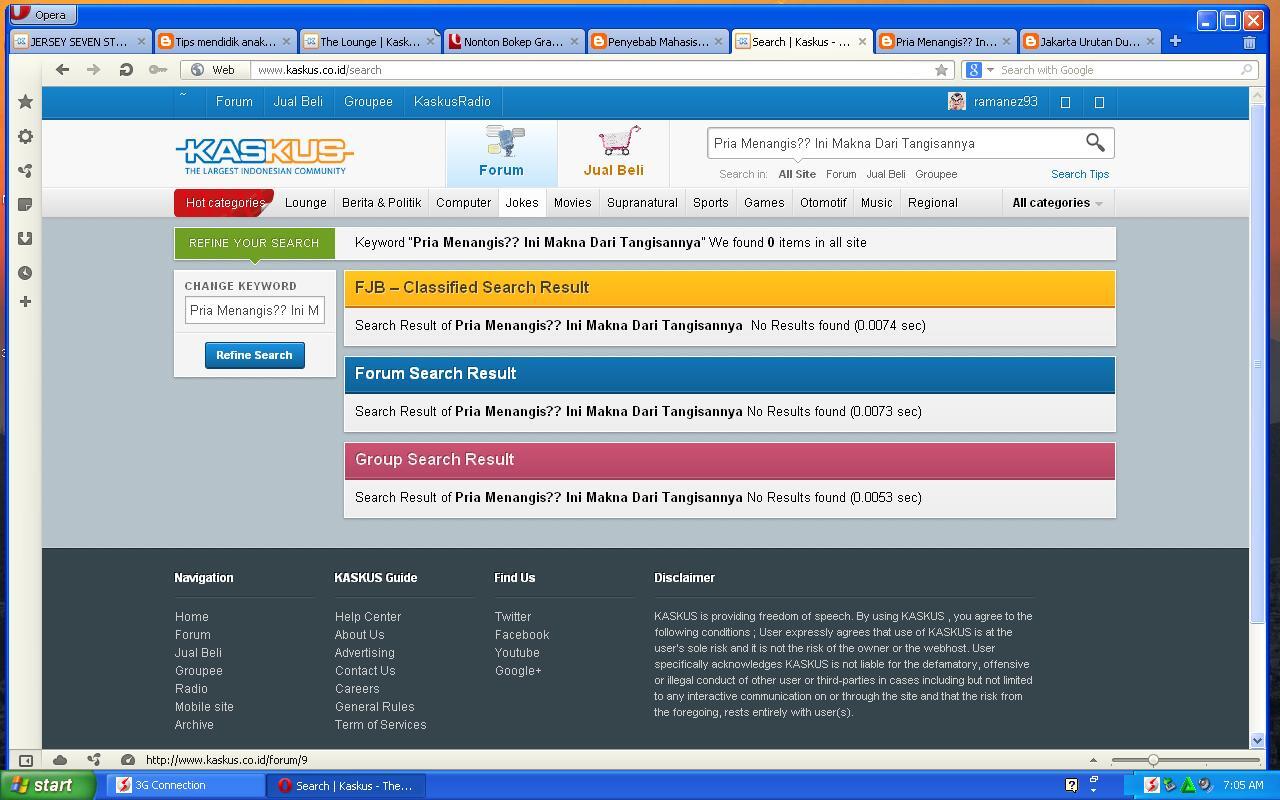Open the Supranatural category
This screenshot has height=800, width=1280.
click(642, 203)
